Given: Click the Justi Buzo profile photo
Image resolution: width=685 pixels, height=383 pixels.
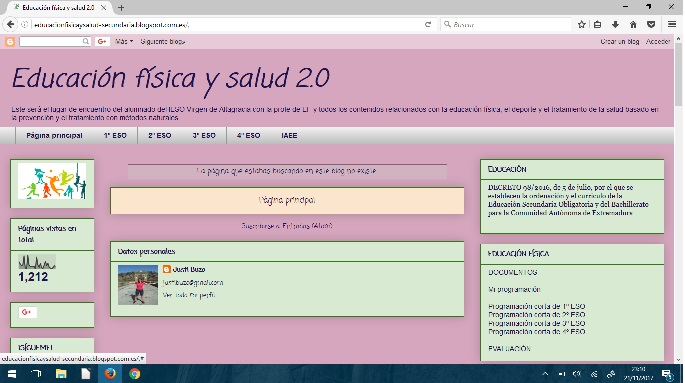Looking at the screenshot, I should tap(138, 285).
